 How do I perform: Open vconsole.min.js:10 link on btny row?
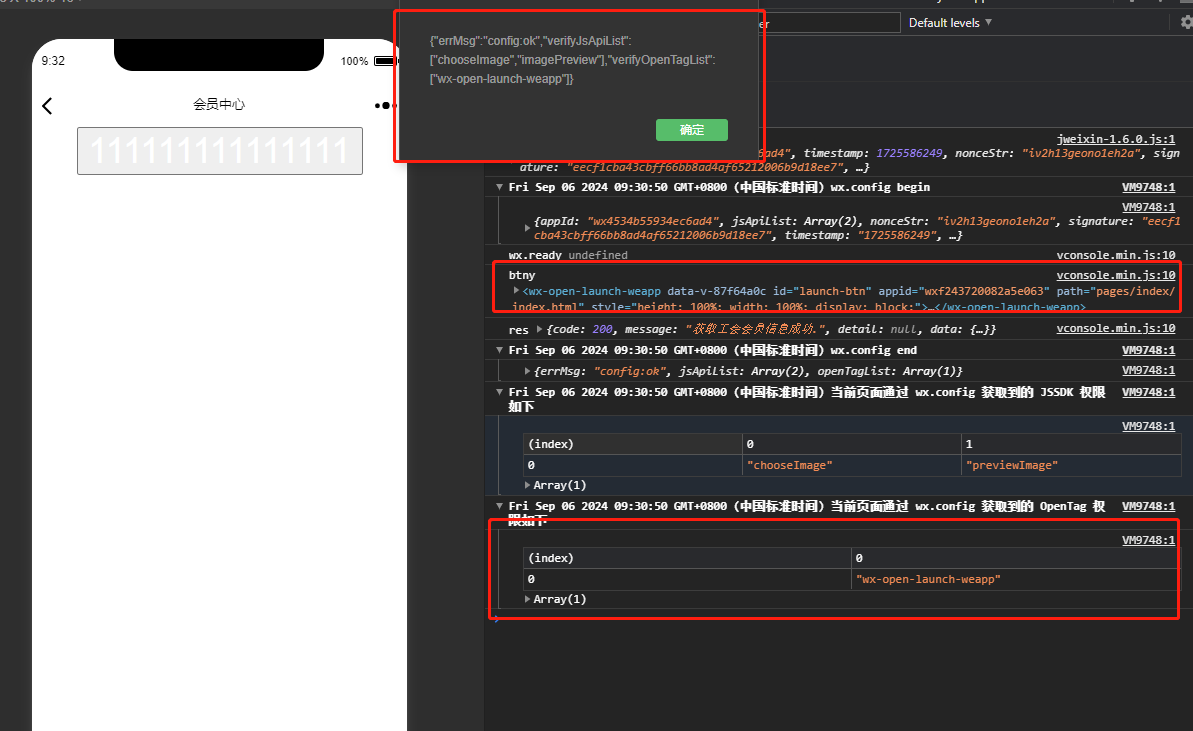(1115, 275)
